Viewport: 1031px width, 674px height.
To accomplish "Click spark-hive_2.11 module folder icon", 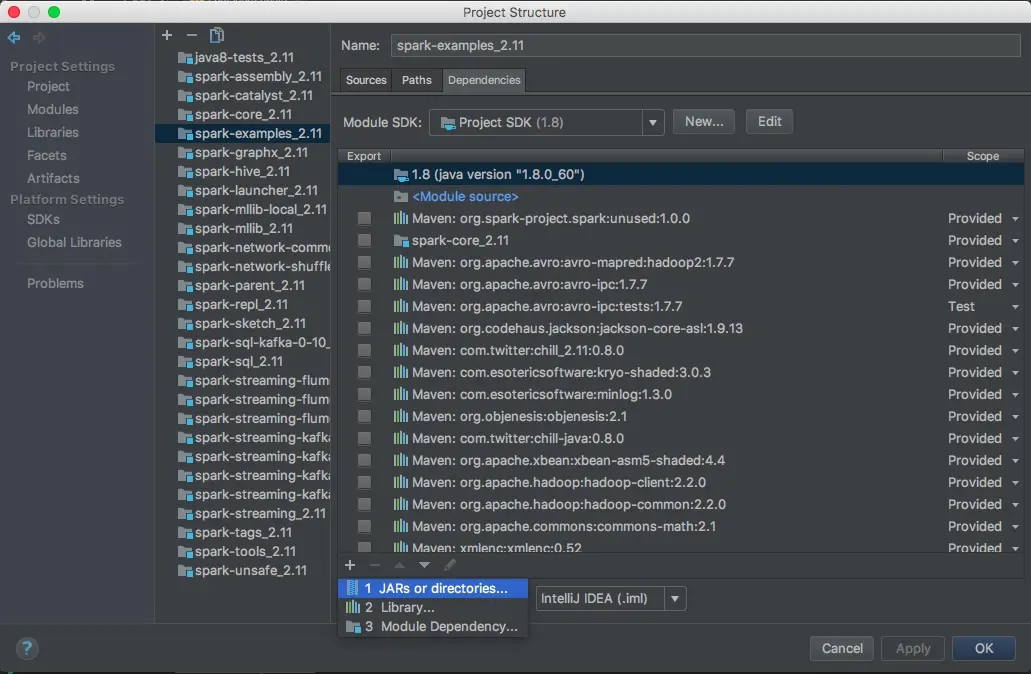I will [x=185, y=172].
